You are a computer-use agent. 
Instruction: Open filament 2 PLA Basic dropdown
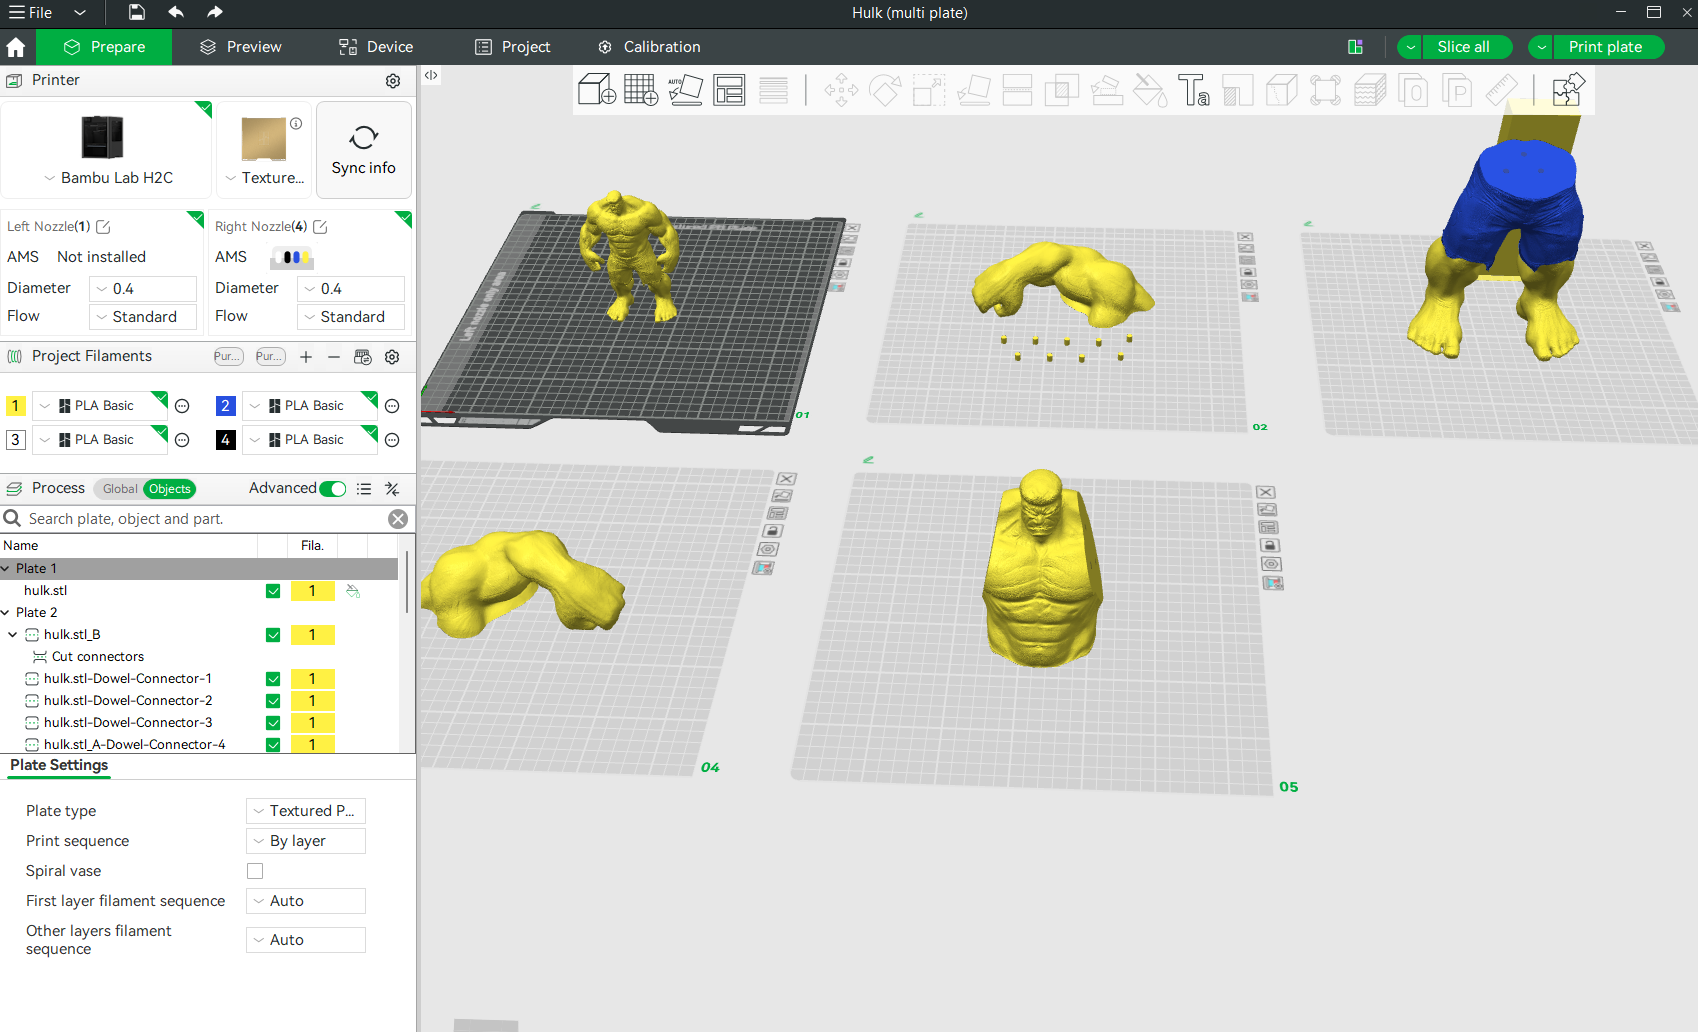(x=310, y=406)
